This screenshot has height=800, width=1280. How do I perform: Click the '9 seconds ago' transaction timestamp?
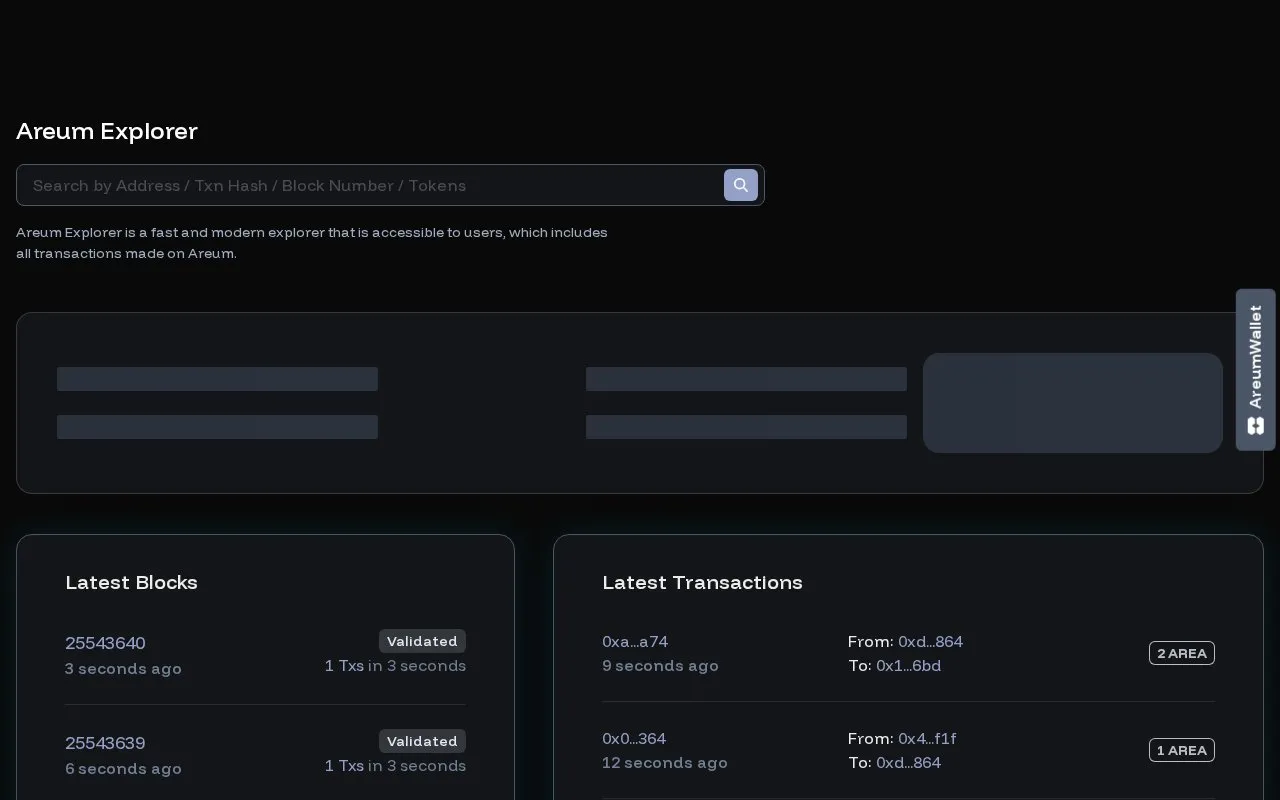pos(660,666)
